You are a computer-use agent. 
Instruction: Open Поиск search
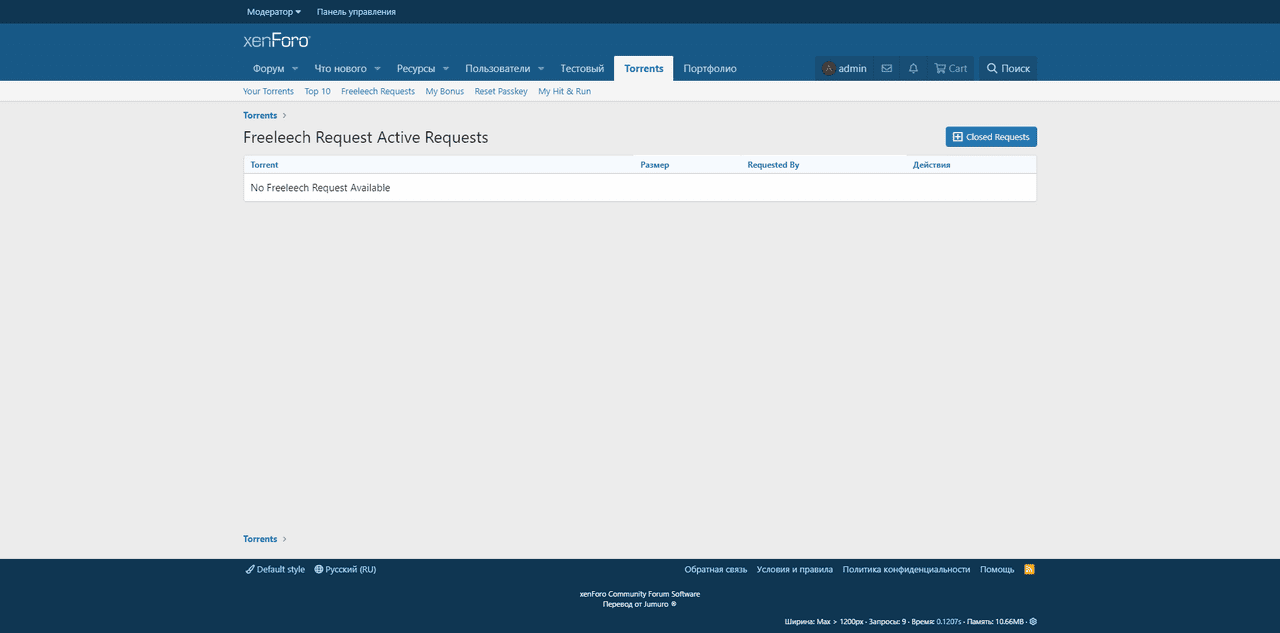pos(1008,69)
